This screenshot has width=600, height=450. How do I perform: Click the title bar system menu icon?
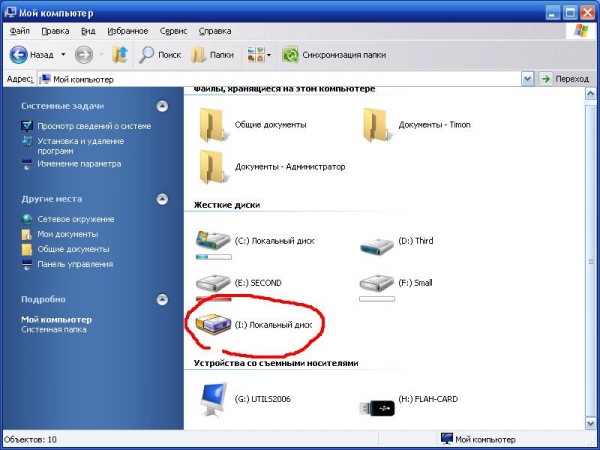pos(10,13)
